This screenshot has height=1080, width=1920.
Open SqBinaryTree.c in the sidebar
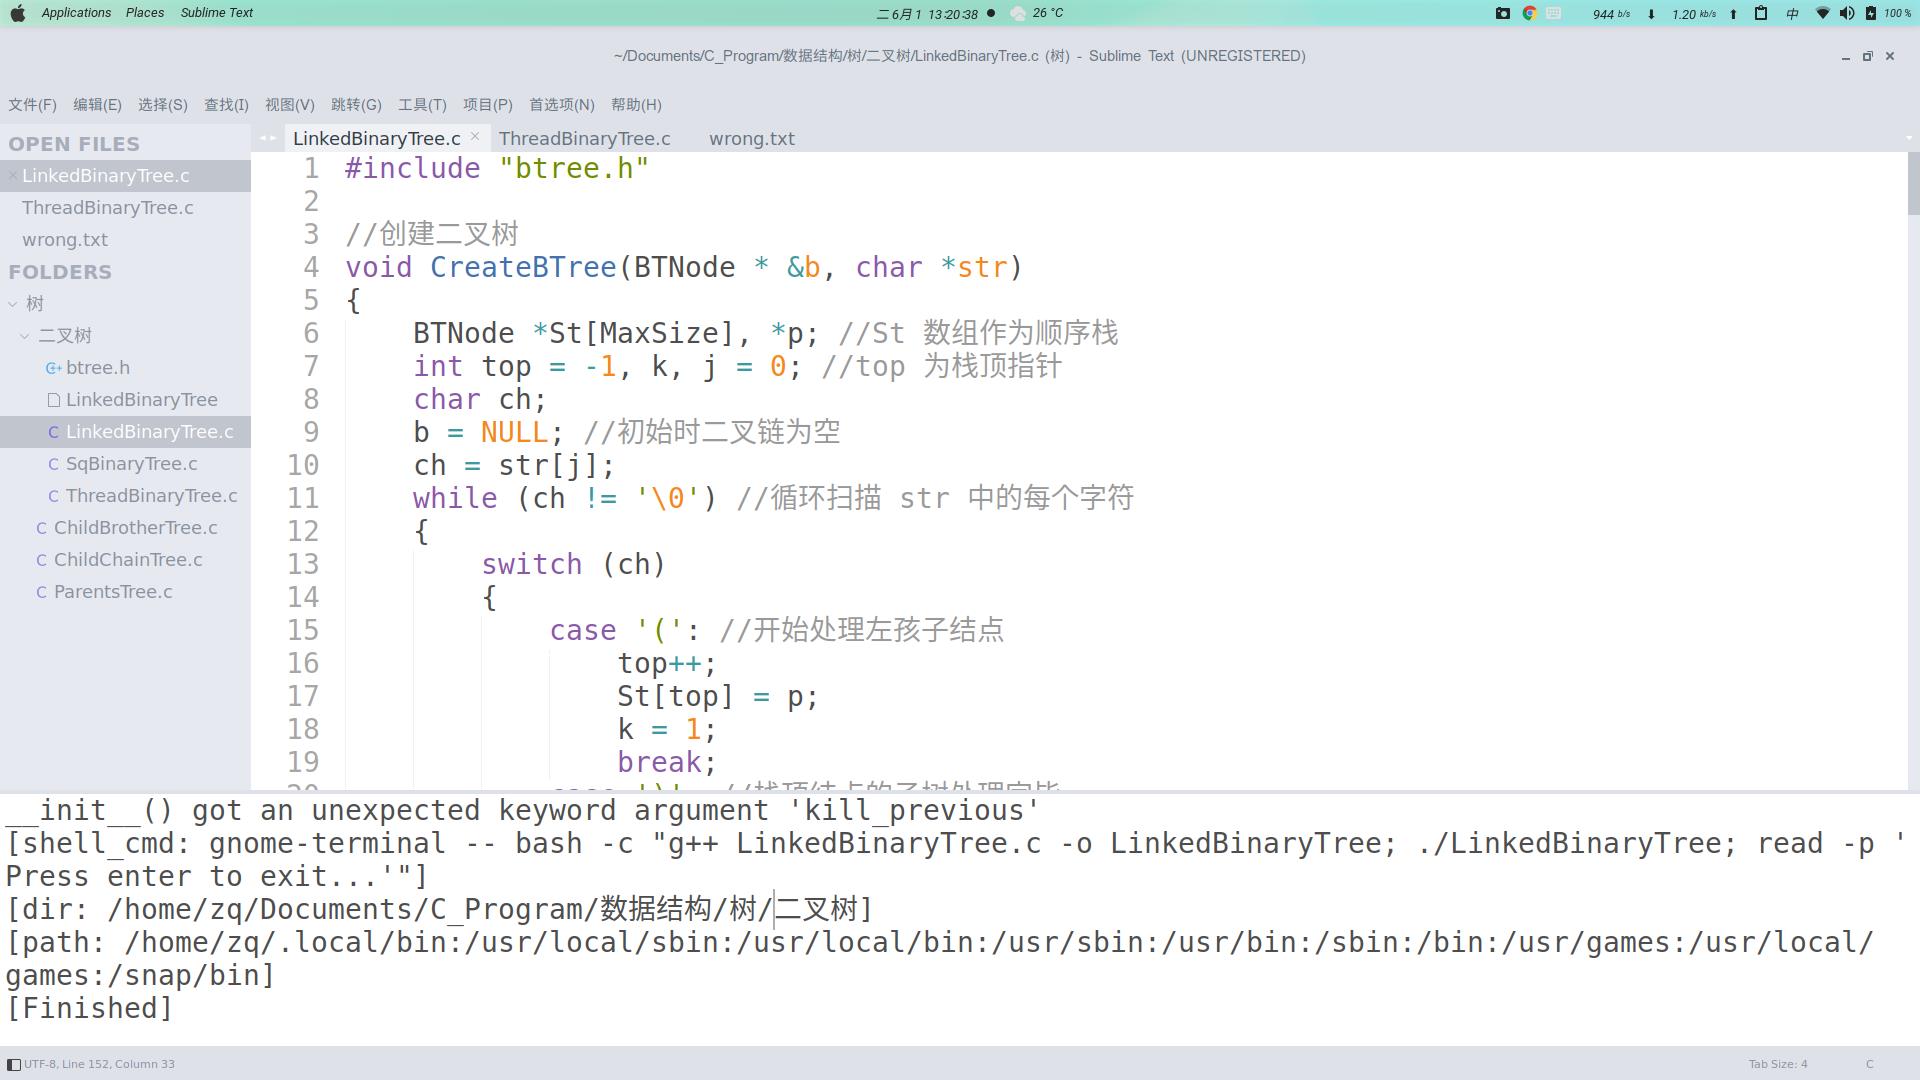(x=131, y=464)
